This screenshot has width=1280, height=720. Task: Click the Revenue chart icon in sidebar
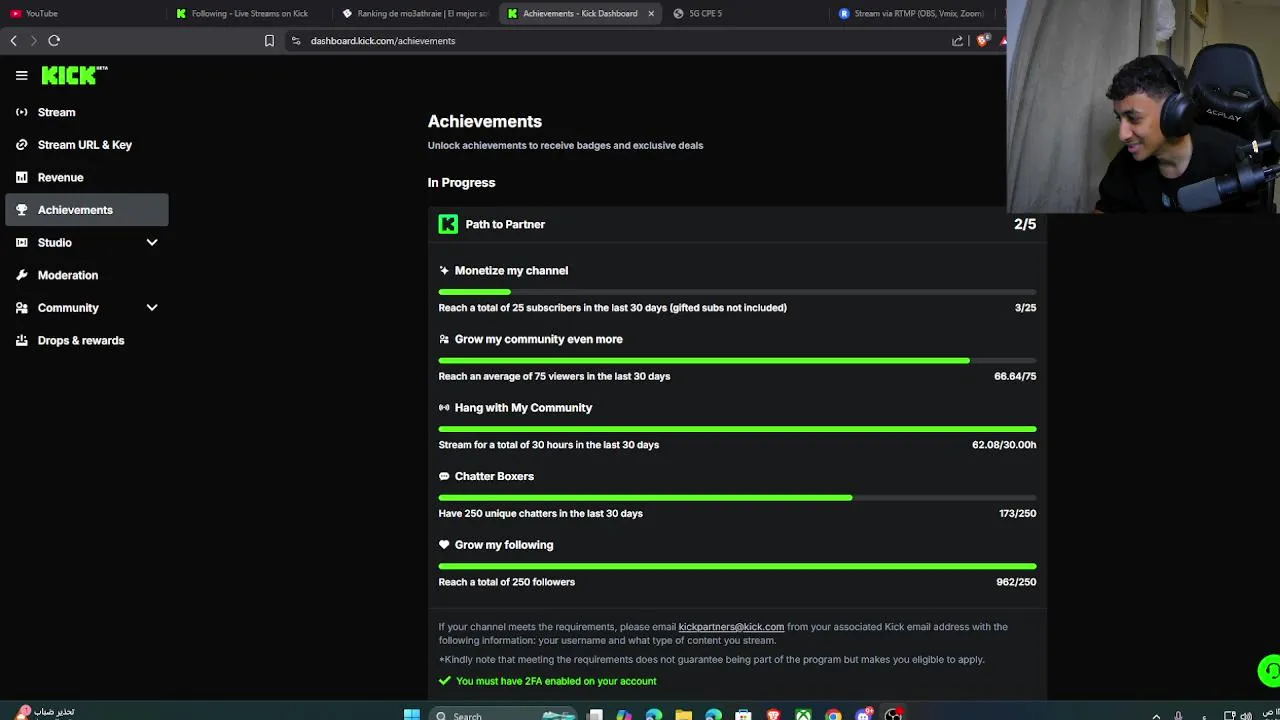[x=21, y=177]
